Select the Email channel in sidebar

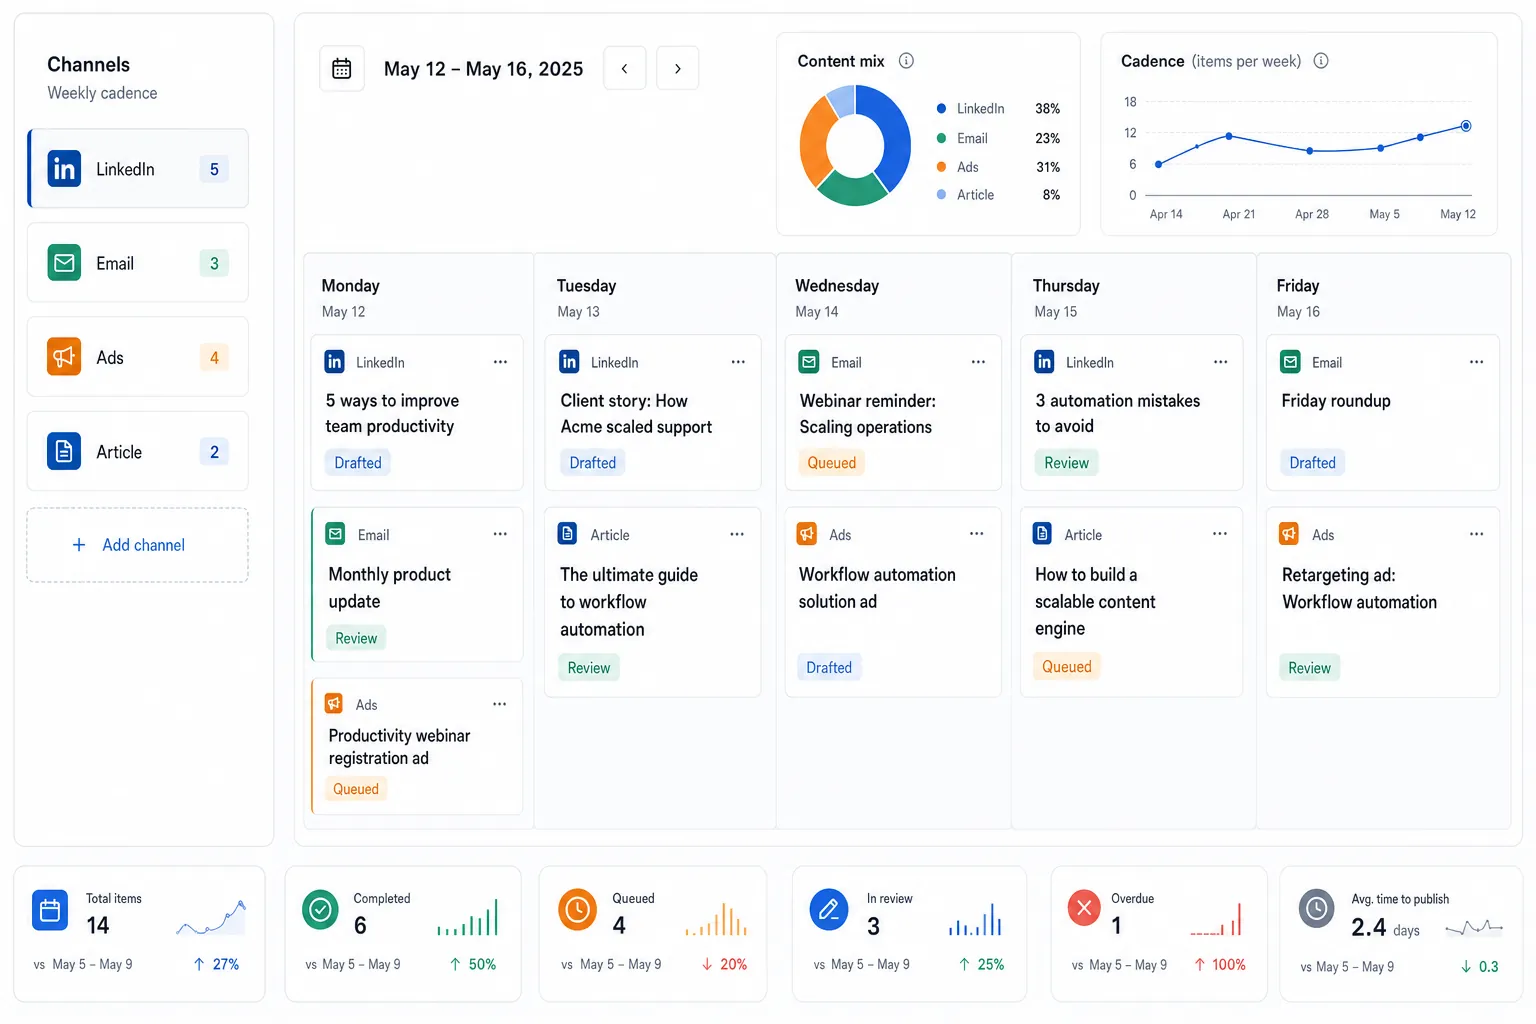(x=138, y=263)
